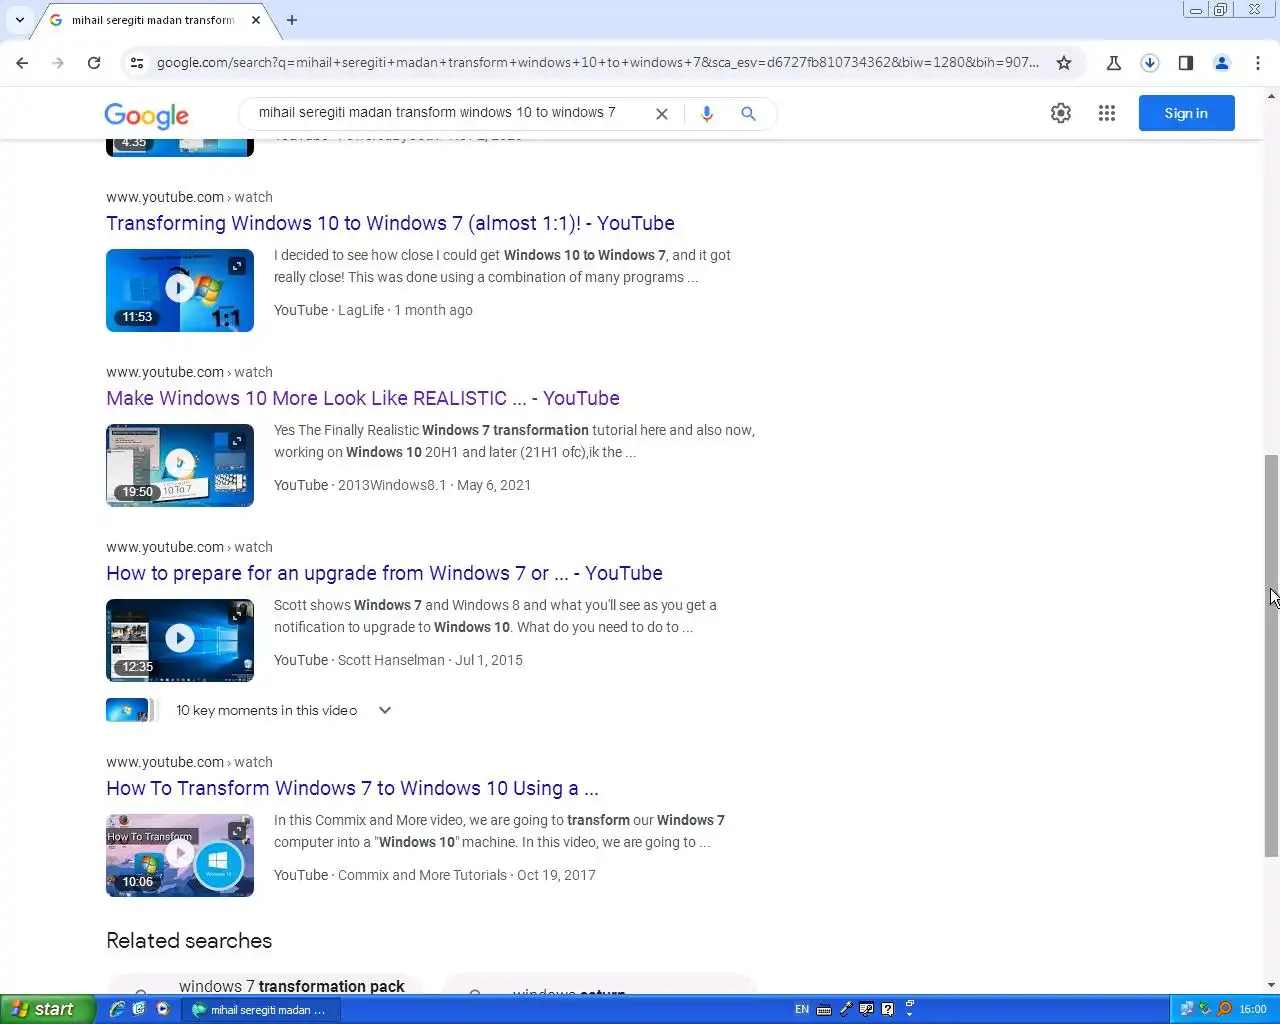Click the vertical page scrollbar thumb
This screenshot has height=1024, width=1280.
pos(1271,655)
